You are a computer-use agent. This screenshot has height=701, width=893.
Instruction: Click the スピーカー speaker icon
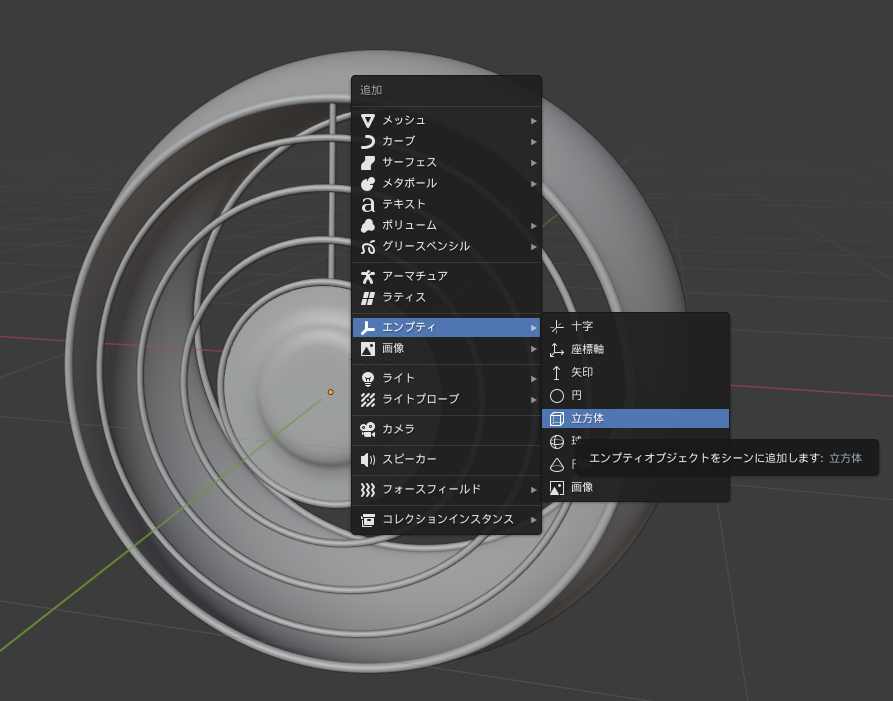(x=368, y=460)
